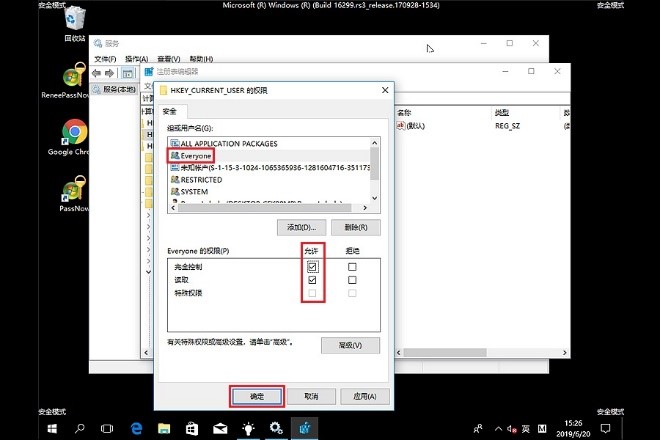
Task: Toggle Deny for Read permission
Action: pyautogui.click(x=352, y=280)
